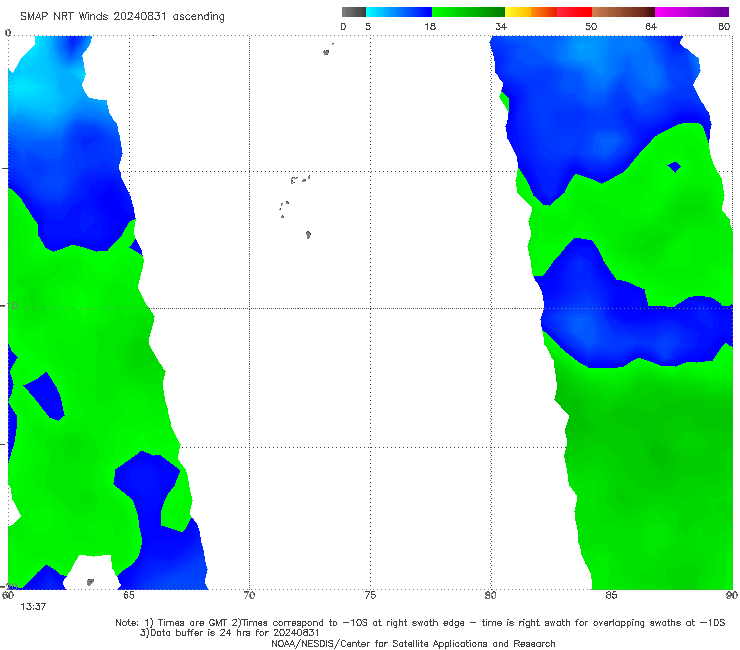
Task: Click longitude label '65' on bottom axis
Action: (128, 595)
